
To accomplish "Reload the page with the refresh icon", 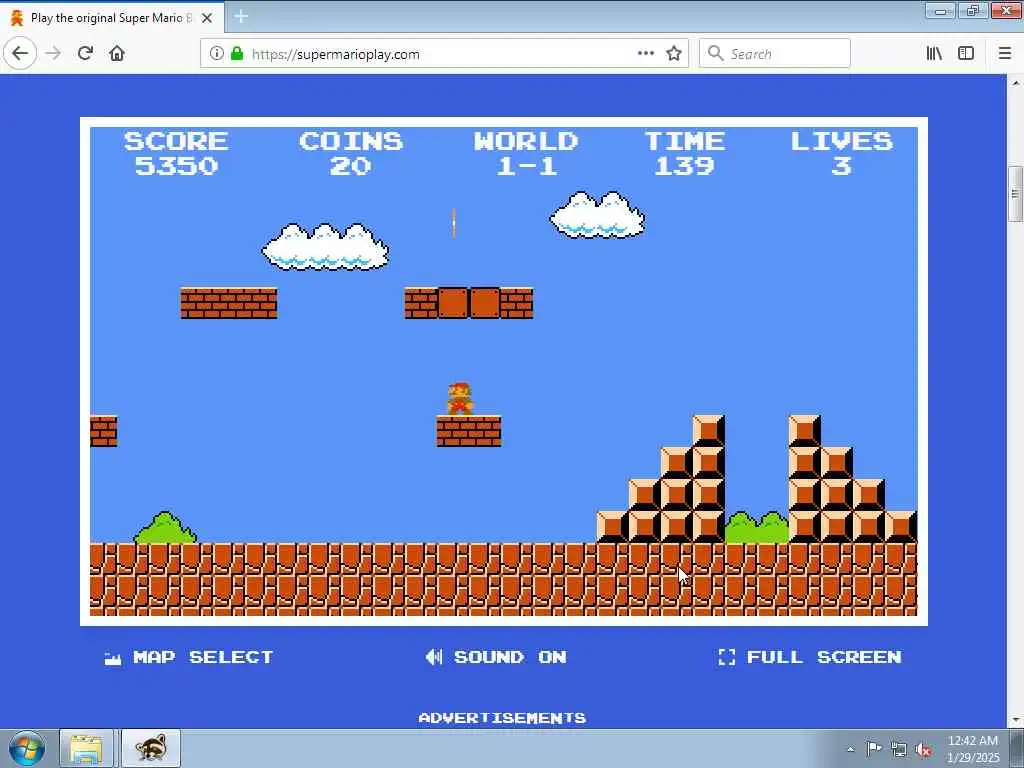I will tap(86, 54).
